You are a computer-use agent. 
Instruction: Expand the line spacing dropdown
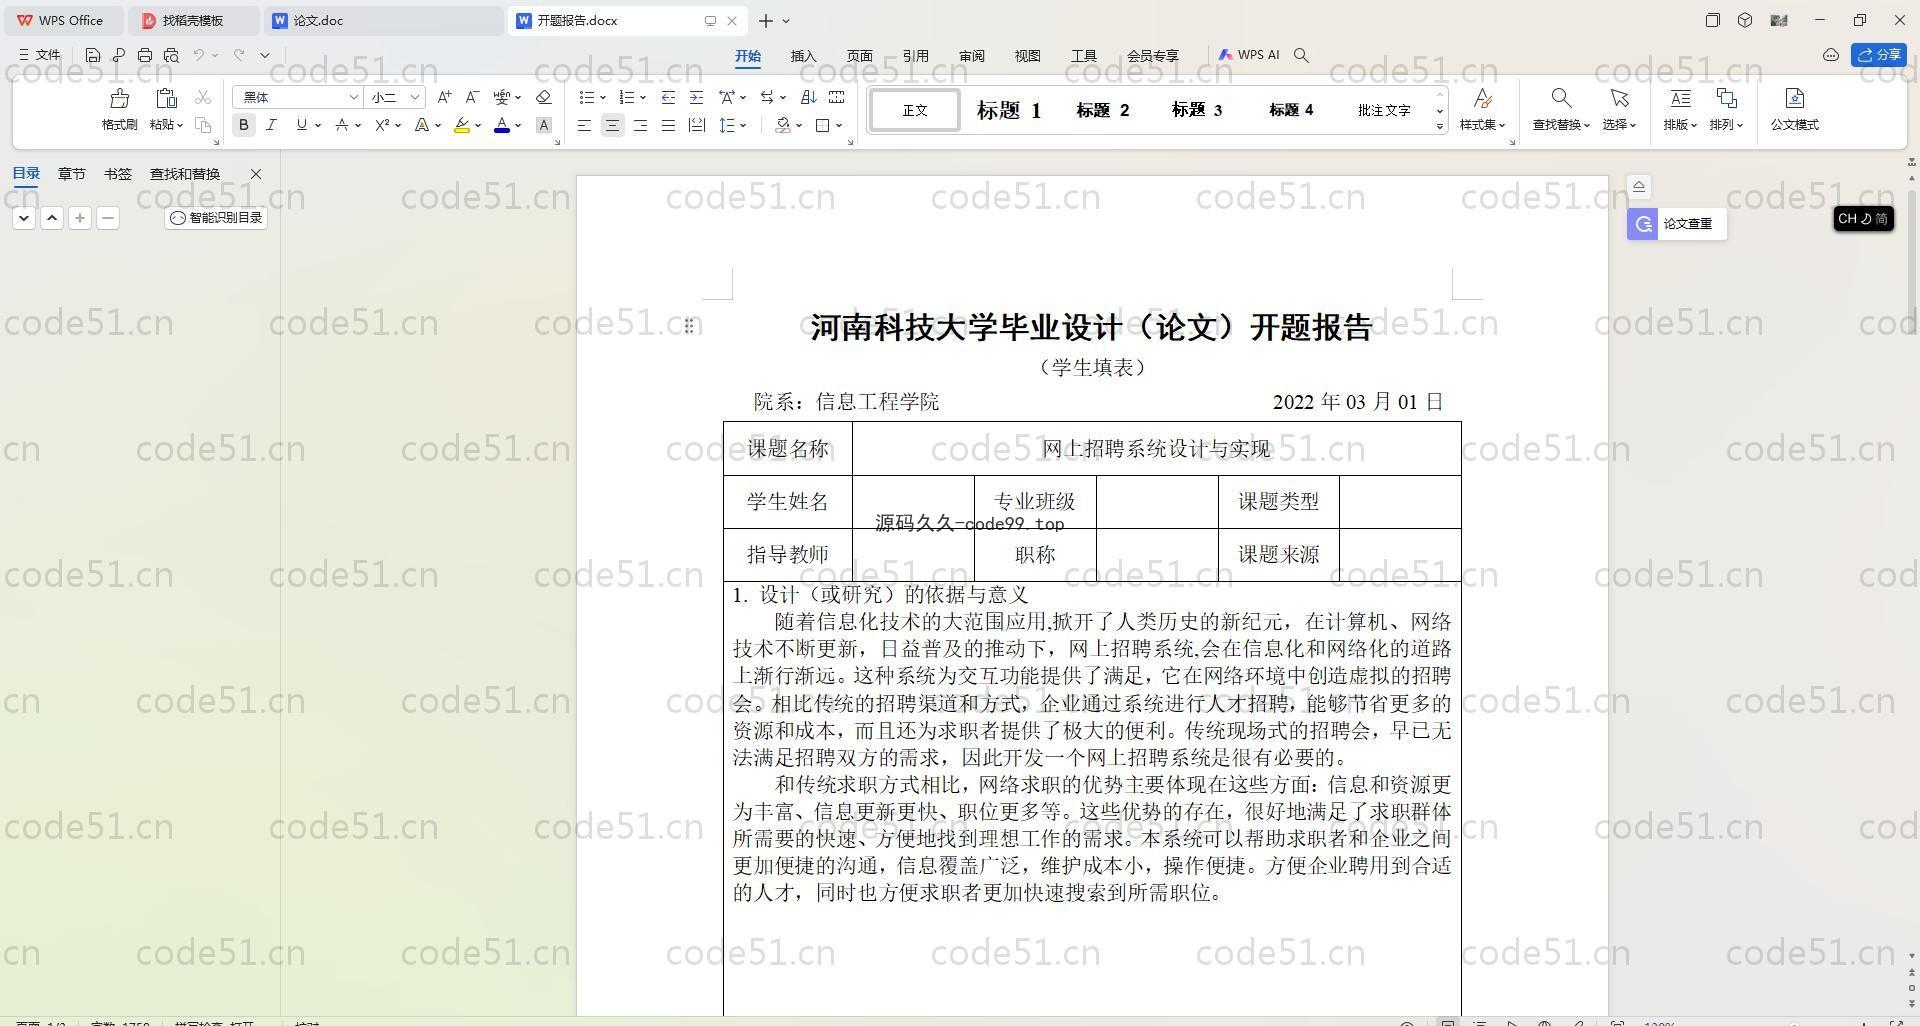point(743,126)
